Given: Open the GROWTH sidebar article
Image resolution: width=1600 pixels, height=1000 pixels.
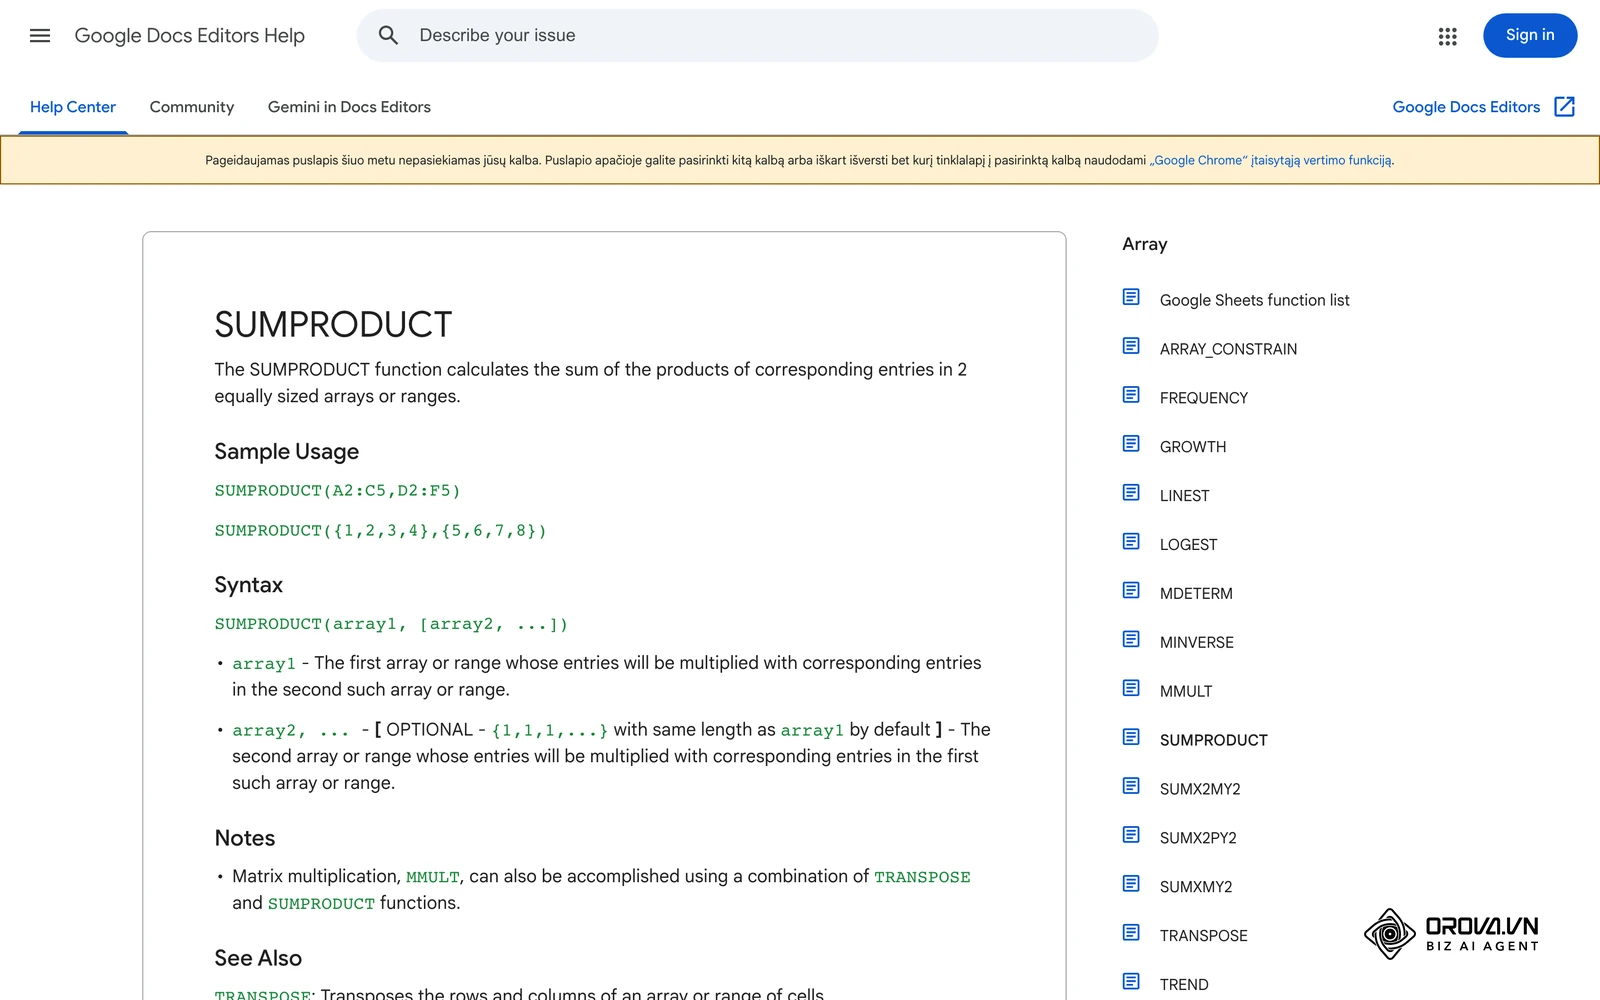Looking at the screenshot, I should [x=1193, y=447].
